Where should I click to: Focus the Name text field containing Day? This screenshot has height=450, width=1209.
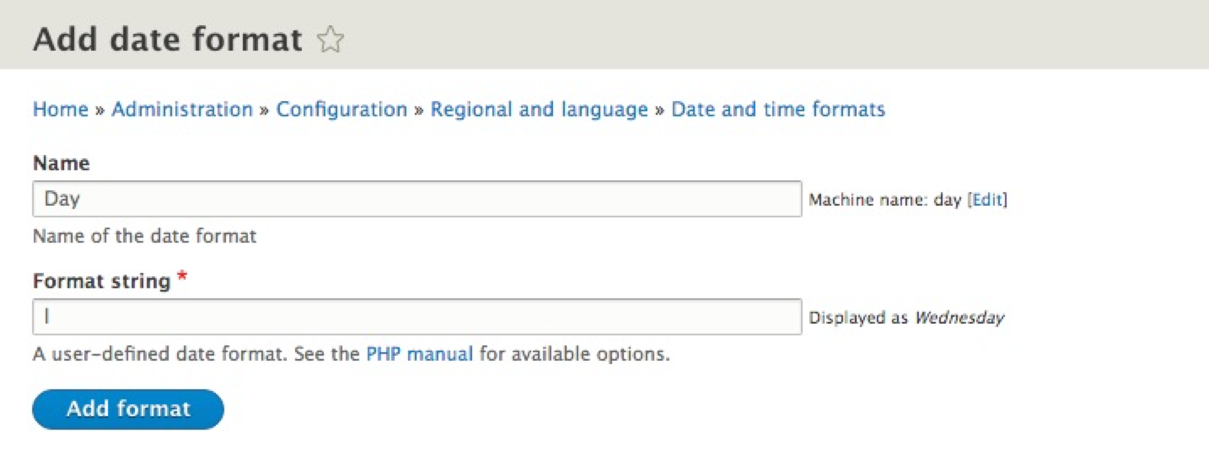click(x=417, y=199)
